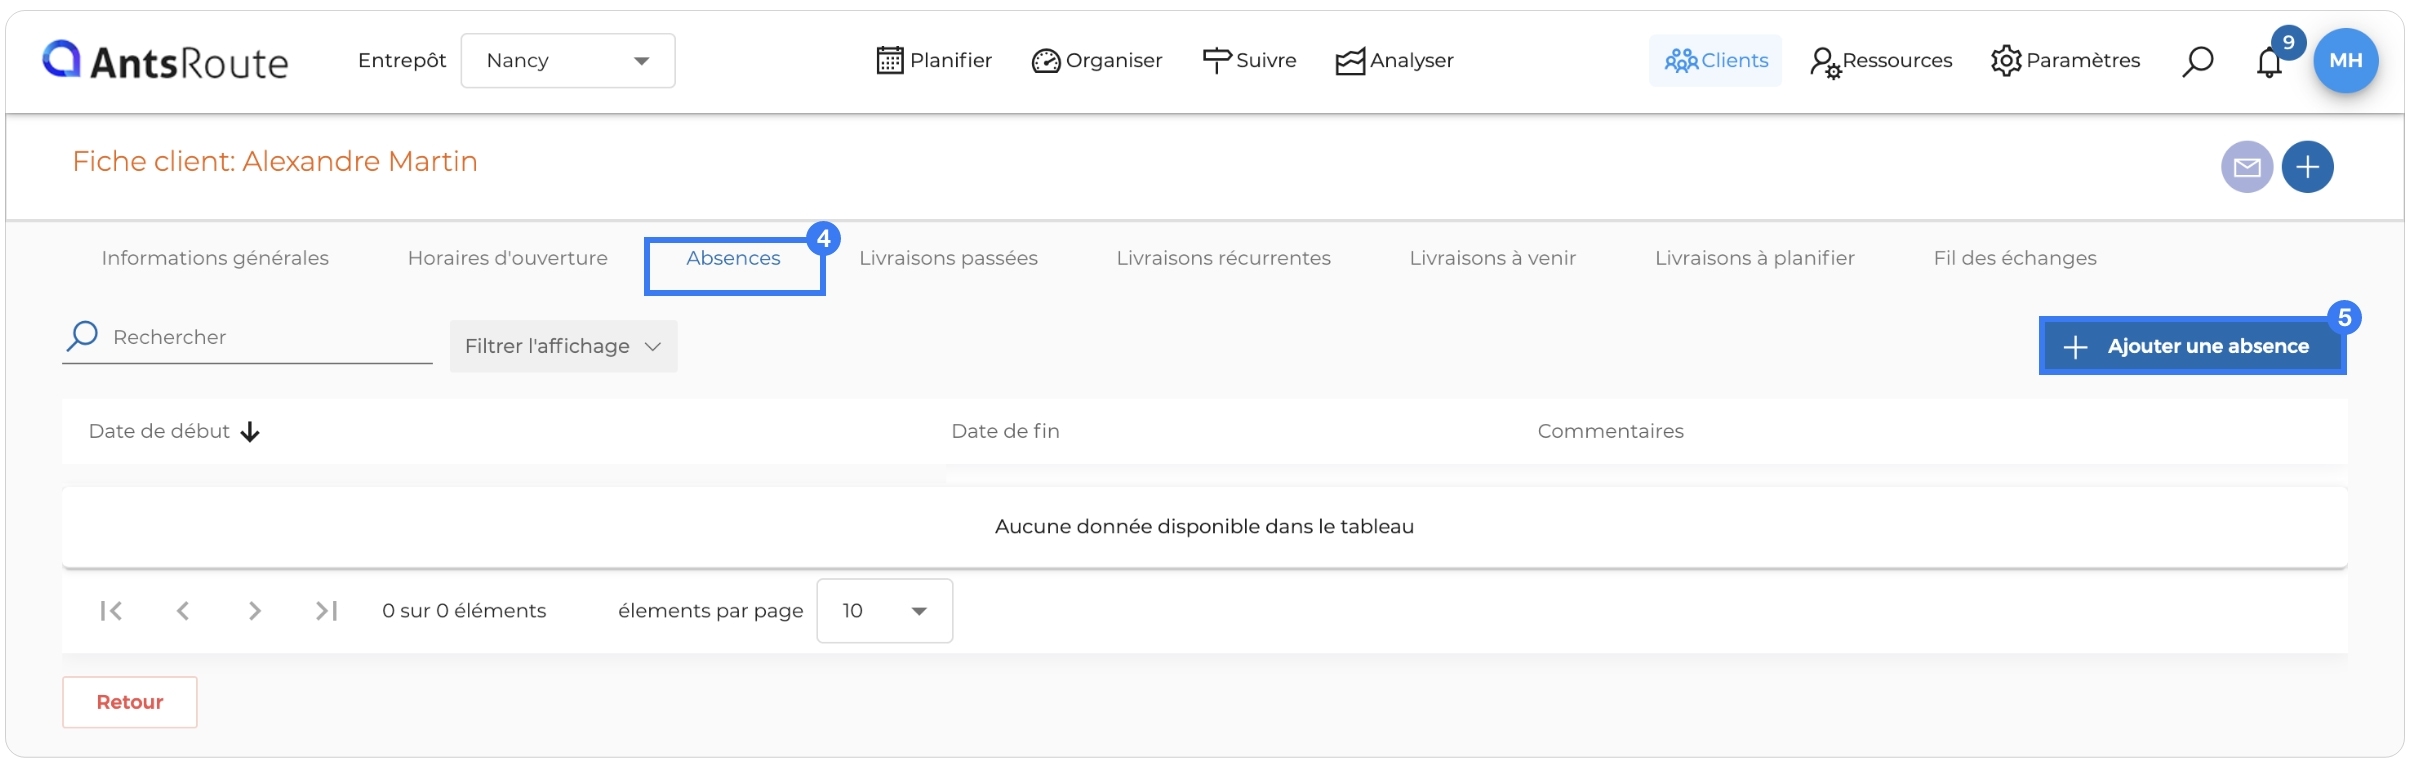Click 'Aucune donnée disponible dans le tableau' message
The image size is (2410, 762).
[x=1204, y=526]
